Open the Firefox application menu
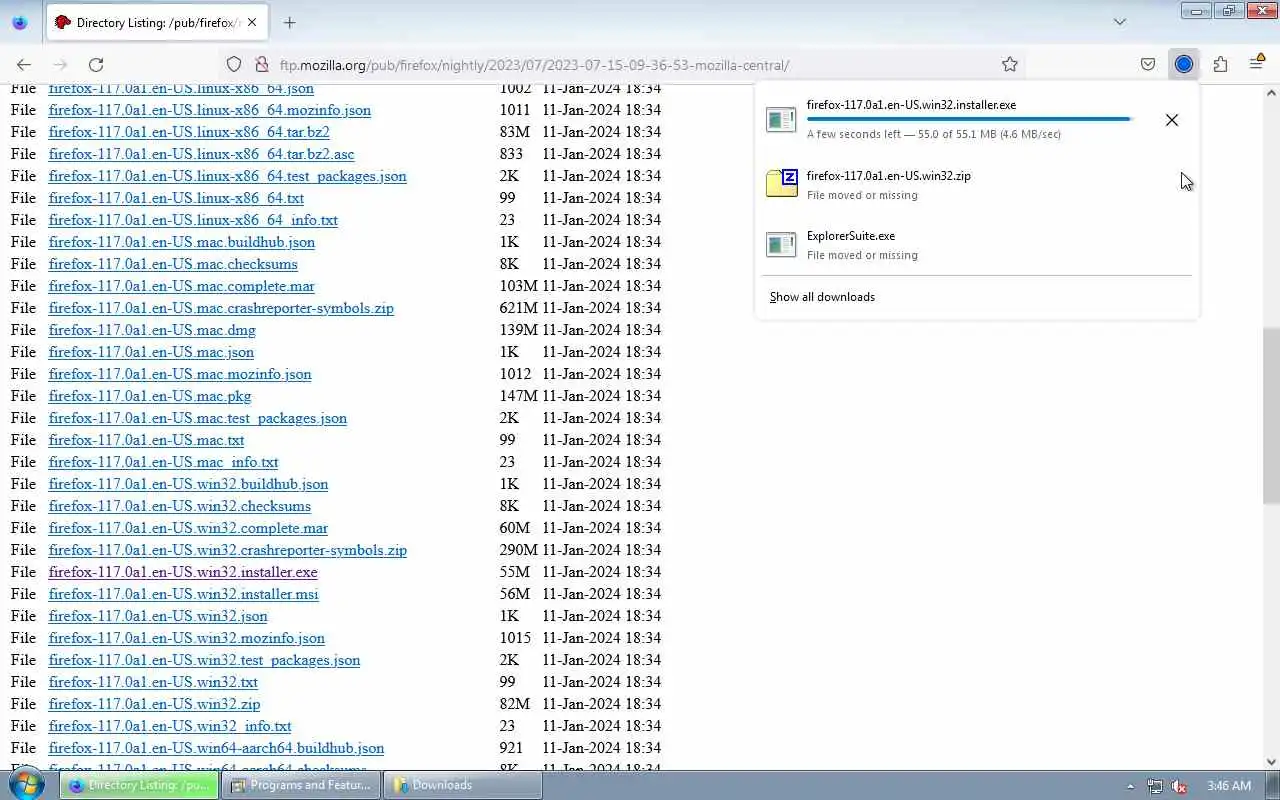1280x800 pixels. coord(1257,65)
